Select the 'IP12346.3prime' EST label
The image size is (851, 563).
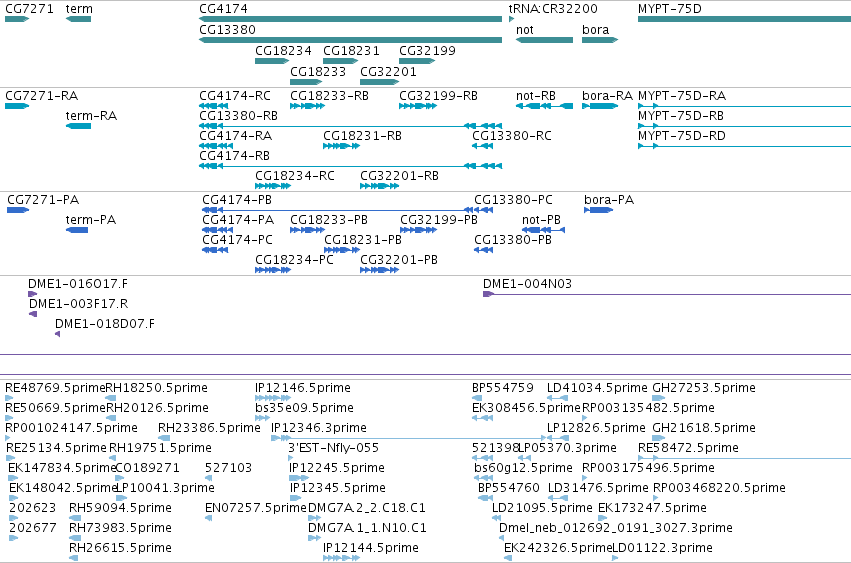tap(319, 428)
